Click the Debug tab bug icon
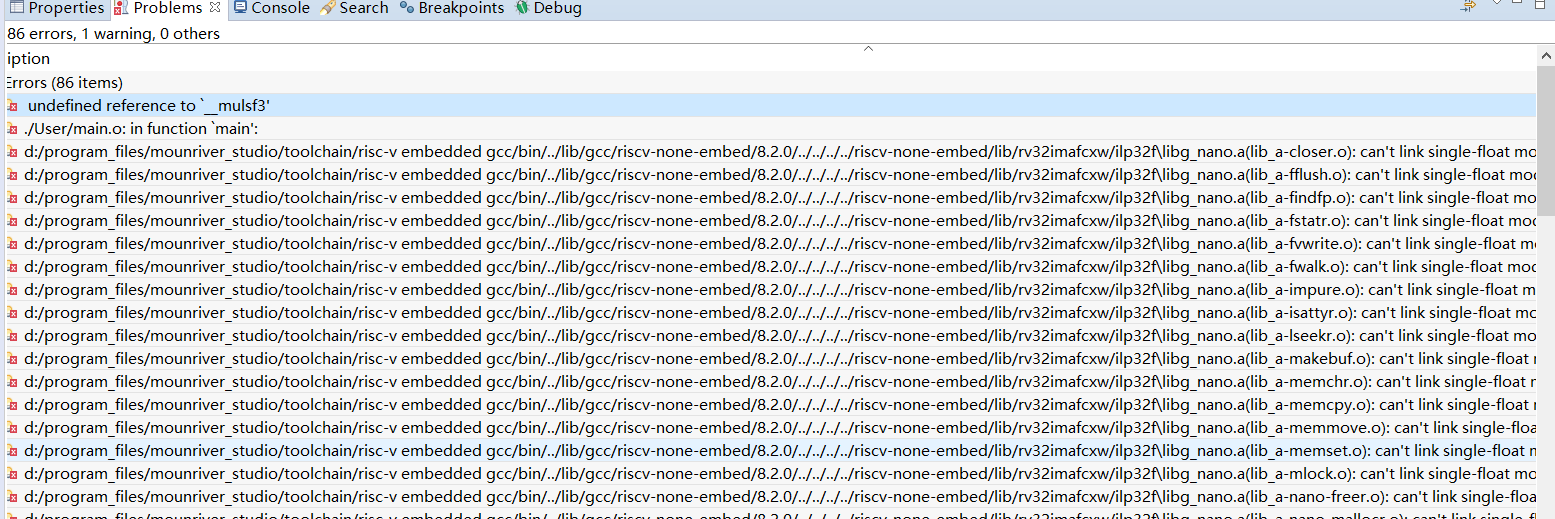The height and width of the screenshot is (519, 1555). tap(522, 8)
